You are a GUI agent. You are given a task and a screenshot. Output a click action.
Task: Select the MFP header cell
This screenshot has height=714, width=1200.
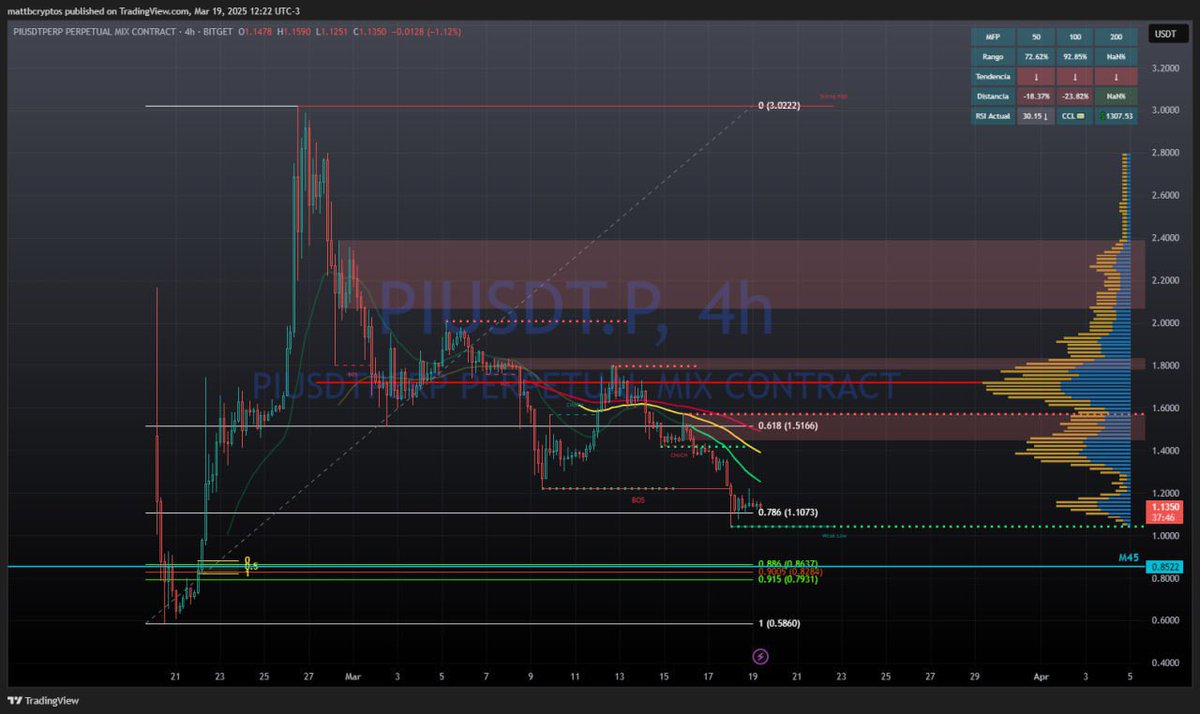click(994, 35)
